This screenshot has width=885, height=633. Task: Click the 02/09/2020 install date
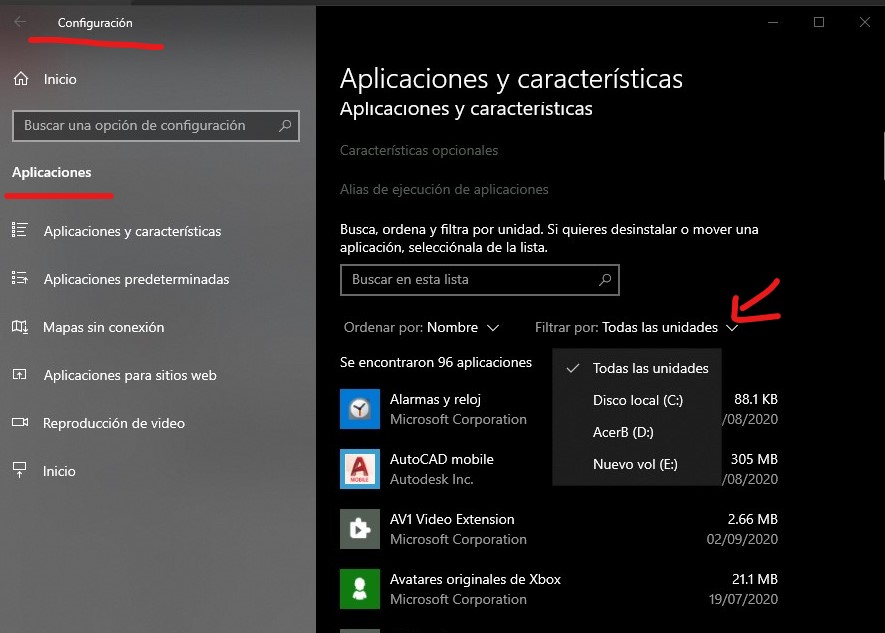pos(742,539)
